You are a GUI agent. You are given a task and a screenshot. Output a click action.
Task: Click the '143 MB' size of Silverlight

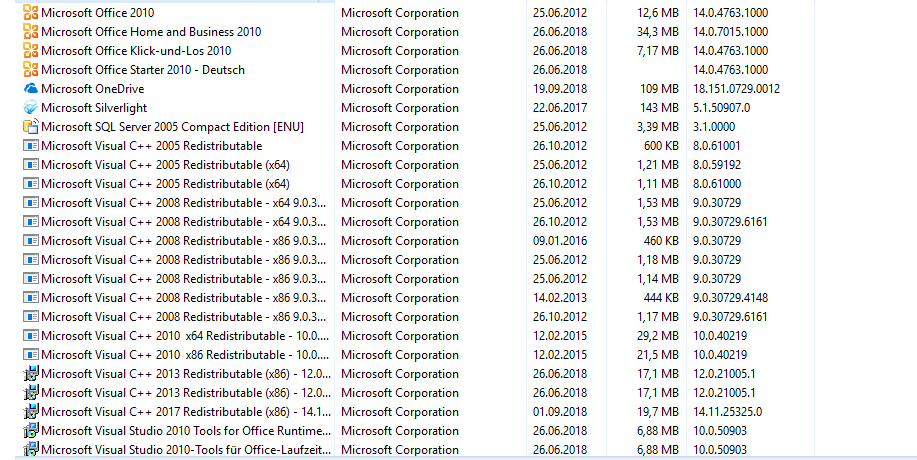[660, 108]
